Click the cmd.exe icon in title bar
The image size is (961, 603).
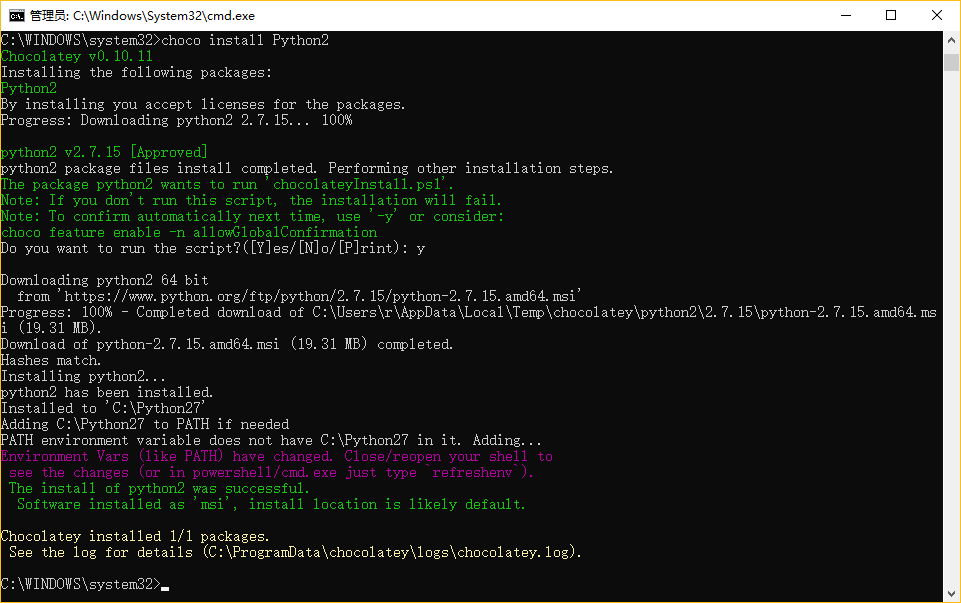click(15, 15)
